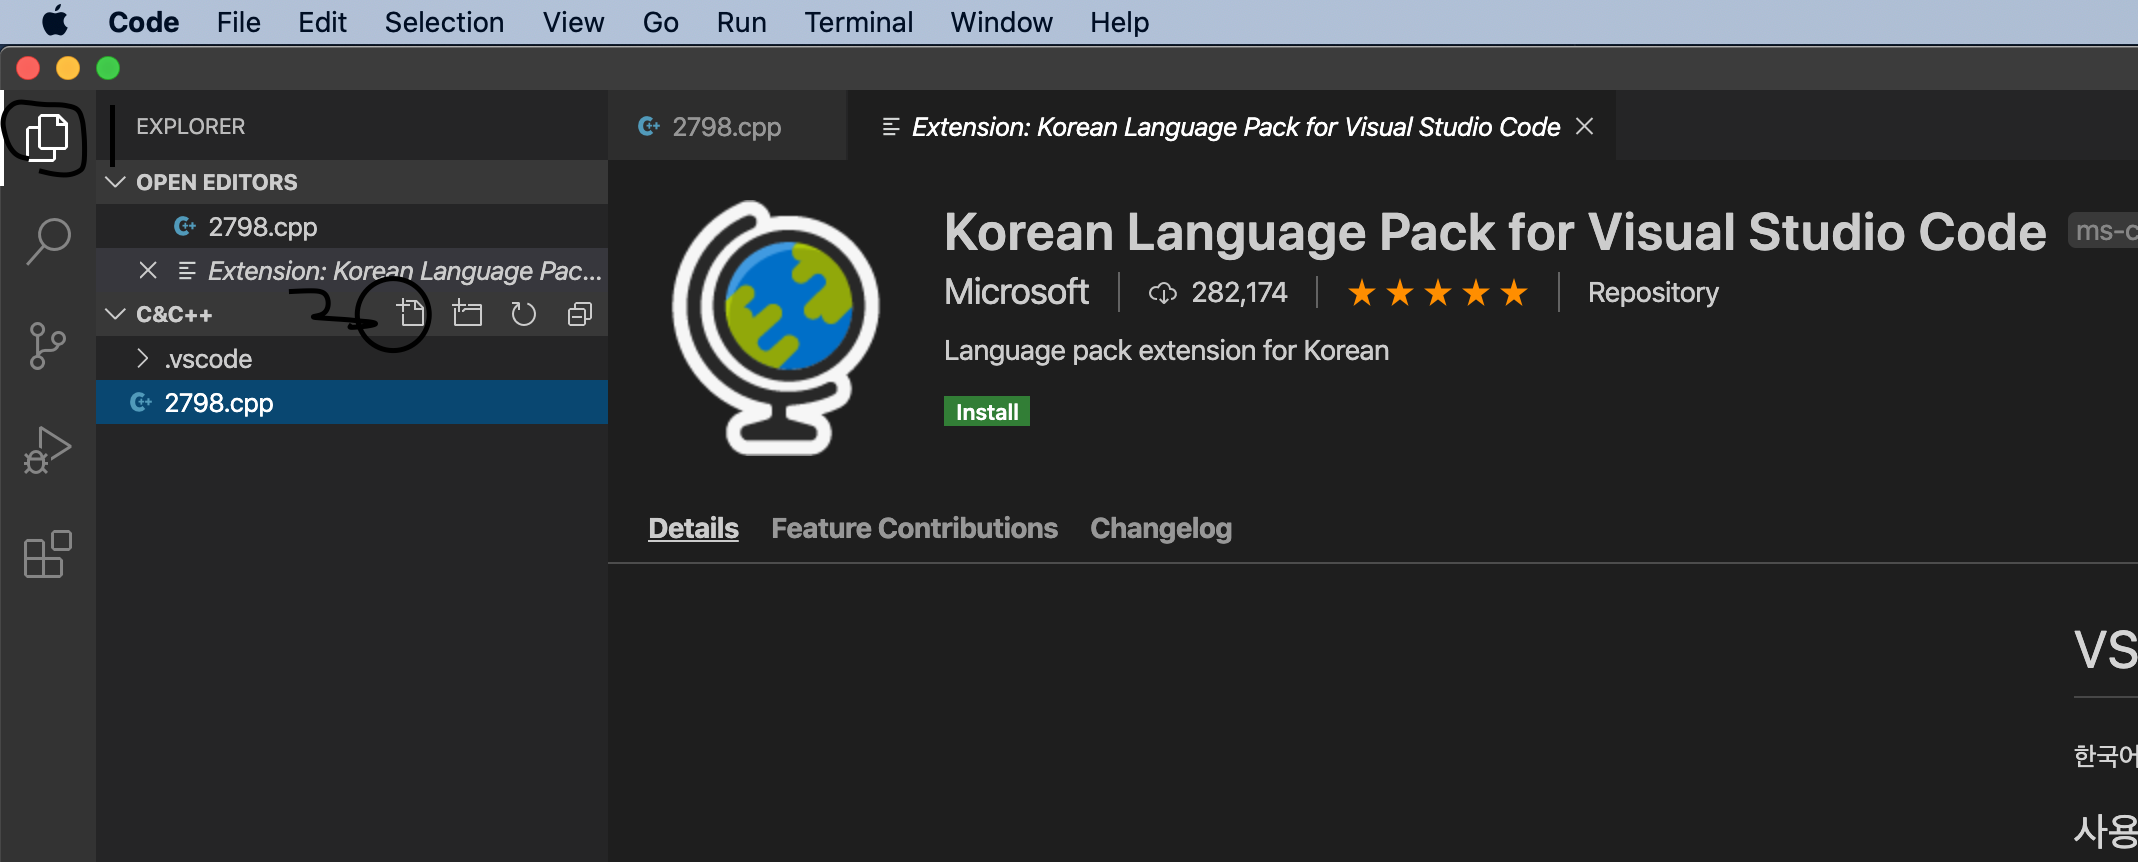Switch to the 2798.cpp editor tab
This screenshot has width=2138, height=862.
727,126
